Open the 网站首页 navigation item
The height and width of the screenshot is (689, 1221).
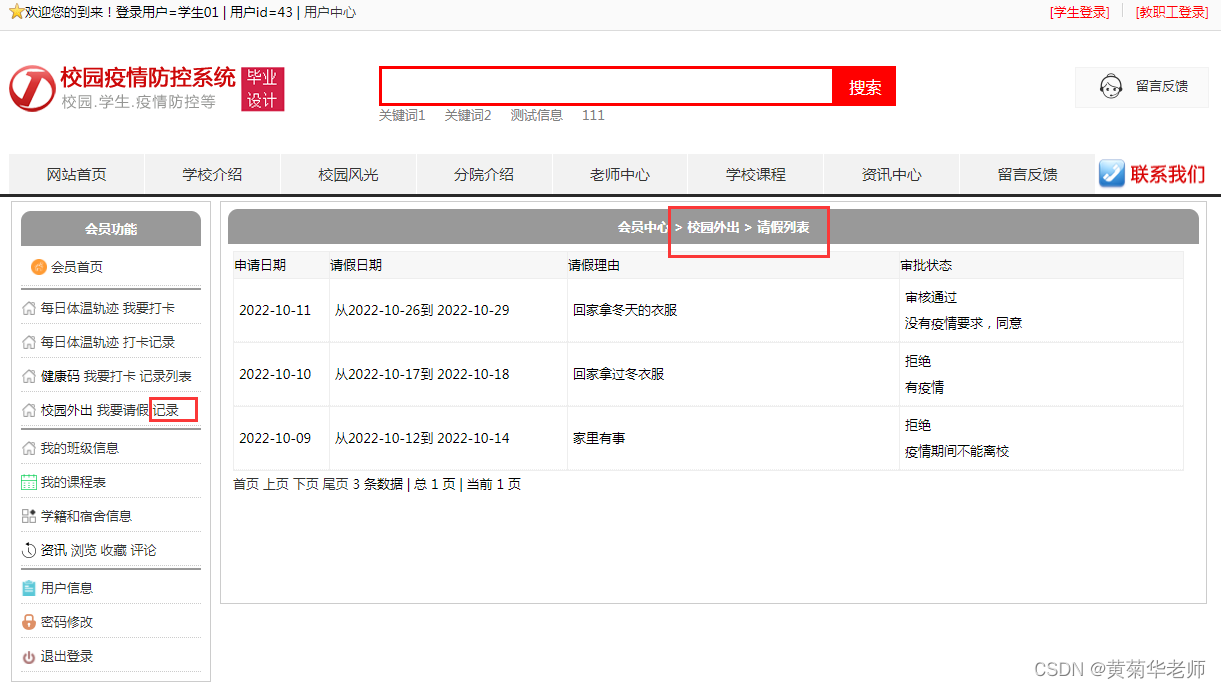tap(77, 174)
